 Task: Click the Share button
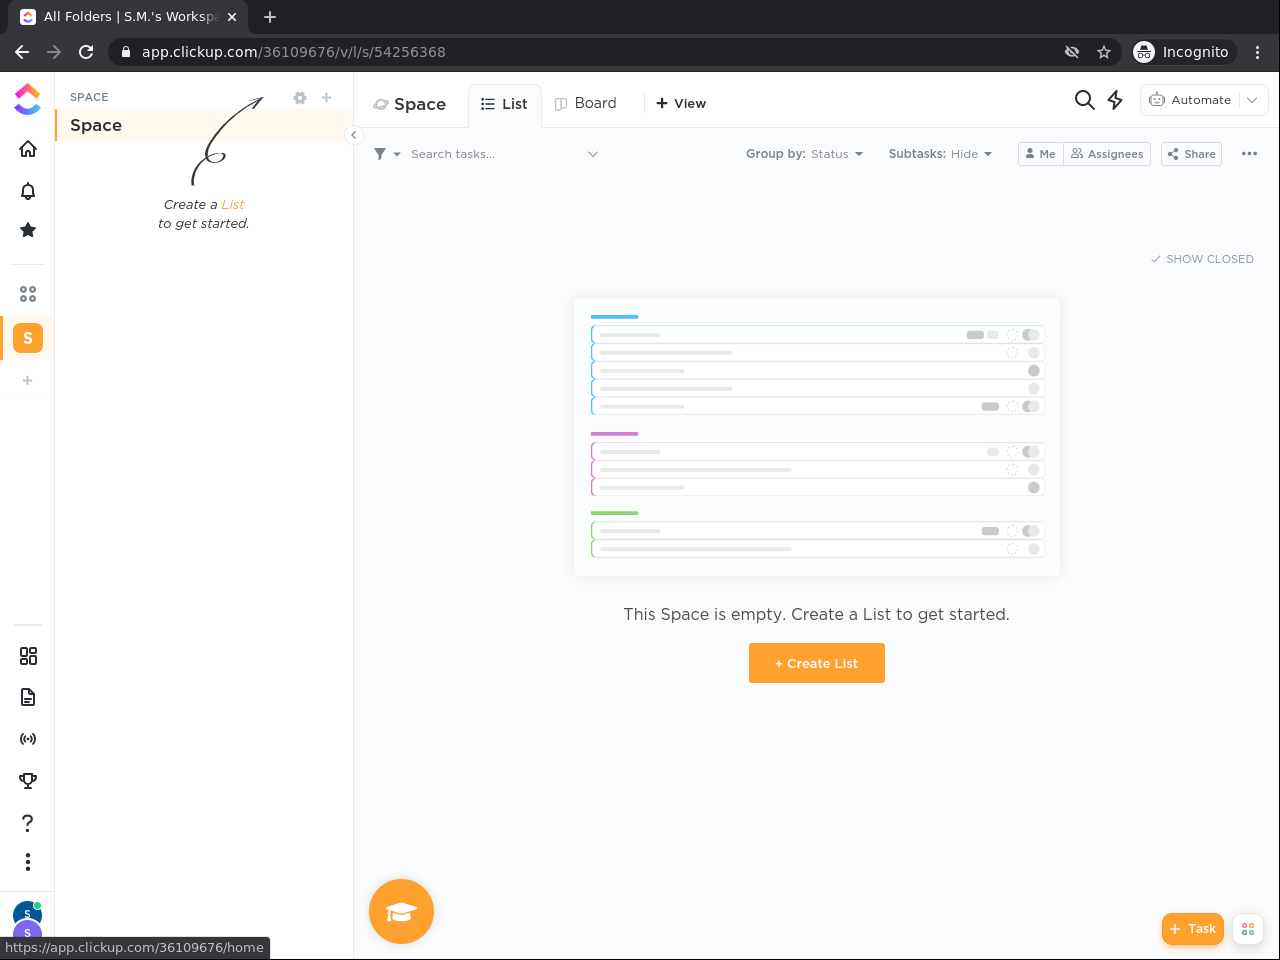1191,154
